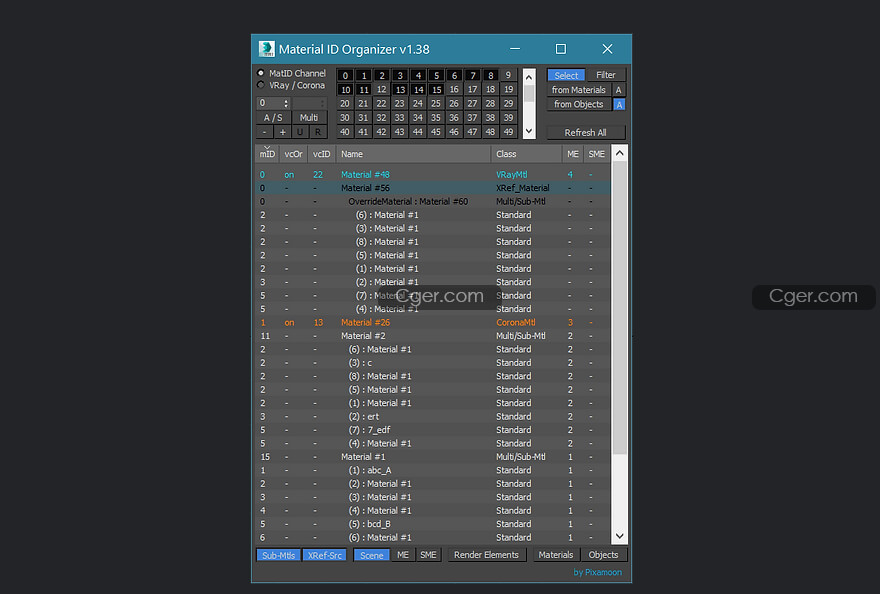
Task: Click the material list scroll down arrow
Action: click(x=620, y=536)
